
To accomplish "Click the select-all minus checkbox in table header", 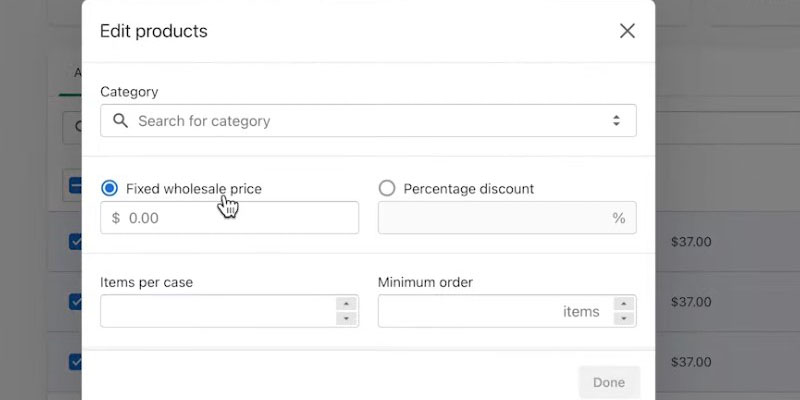I will 76,185.
